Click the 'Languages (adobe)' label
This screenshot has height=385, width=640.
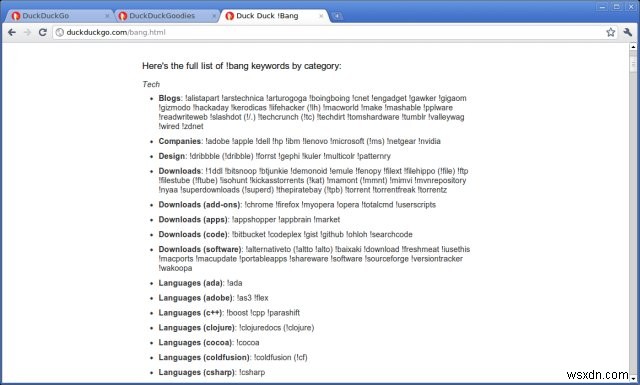tap(196, 298)
